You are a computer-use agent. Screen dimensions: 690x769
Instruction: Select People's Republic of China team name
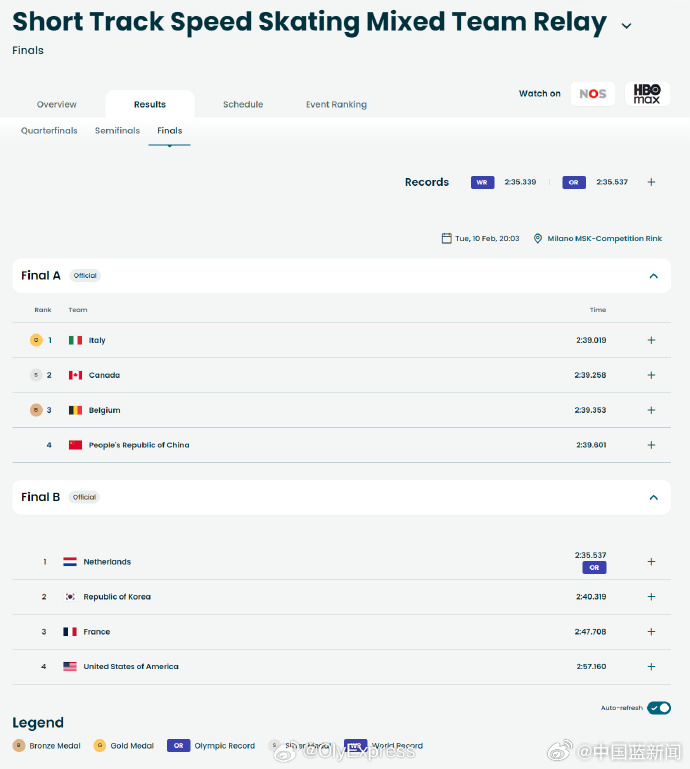tap(139, 445)
